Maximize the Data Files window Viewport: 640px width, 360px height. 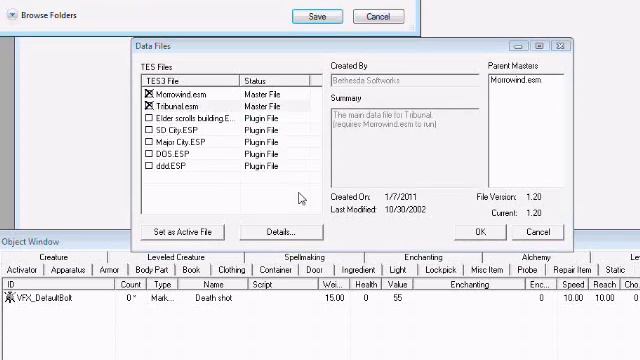[539, 46]
